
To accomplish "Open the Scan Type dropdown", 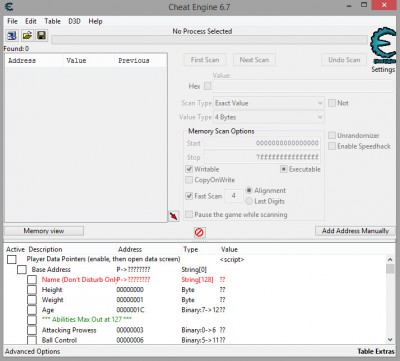I will 269,103.
